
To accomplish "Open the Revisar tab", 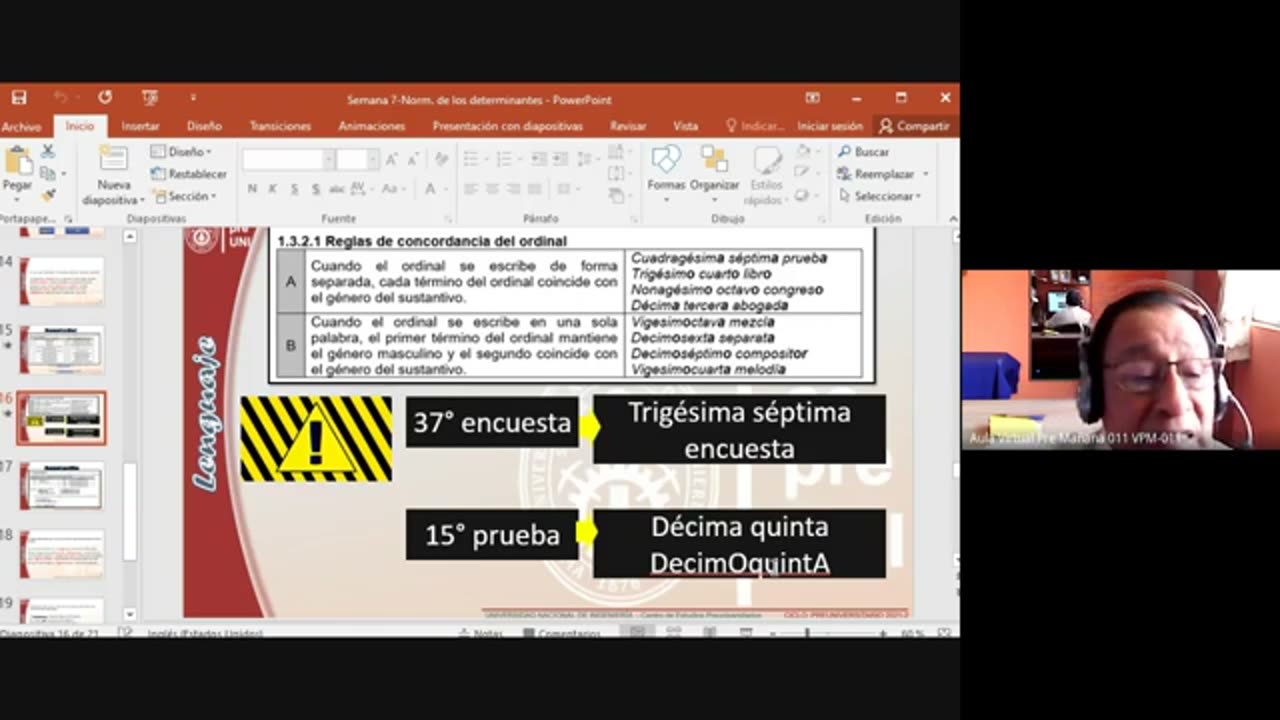I will click(x=628, y=126).
